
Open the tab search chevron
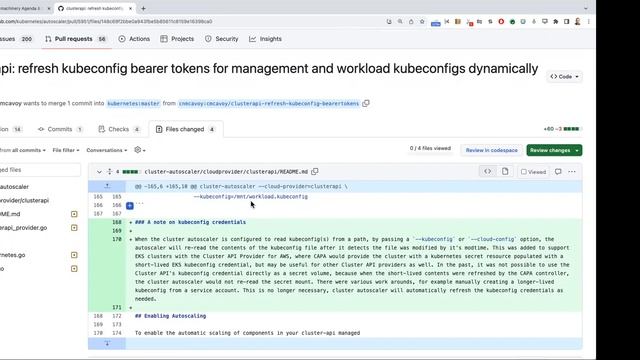tap(586, 8)
